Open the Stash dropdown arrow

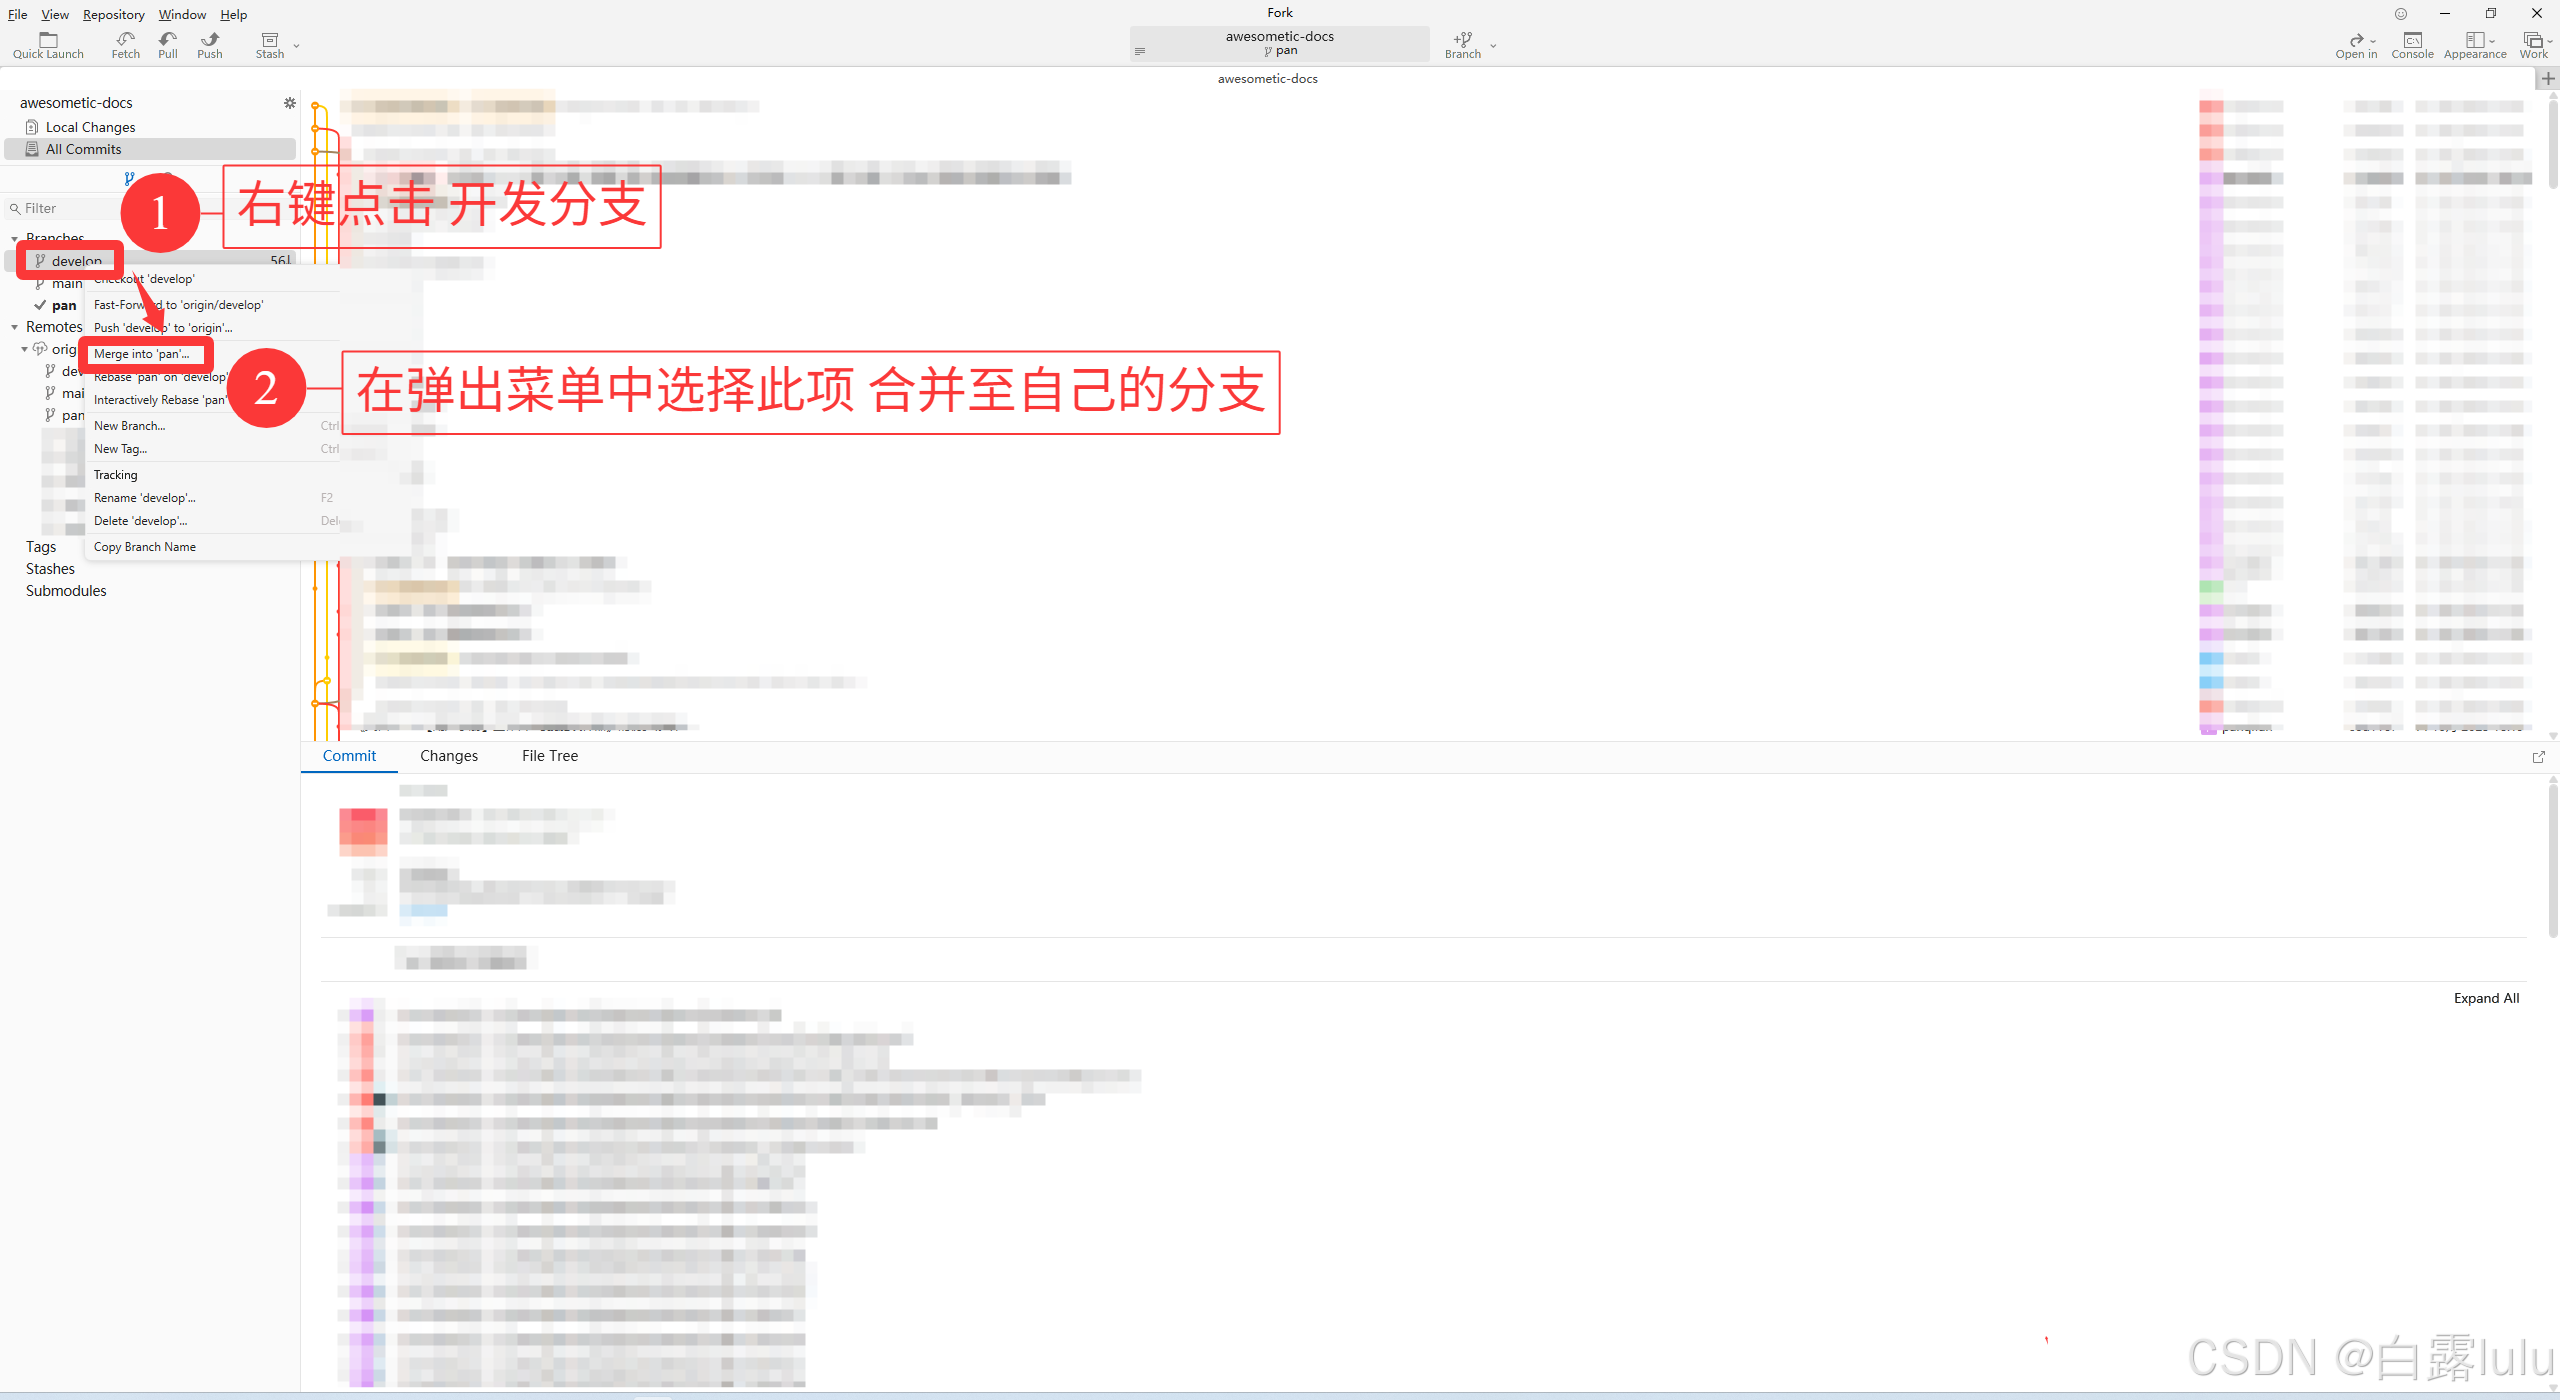296,46
